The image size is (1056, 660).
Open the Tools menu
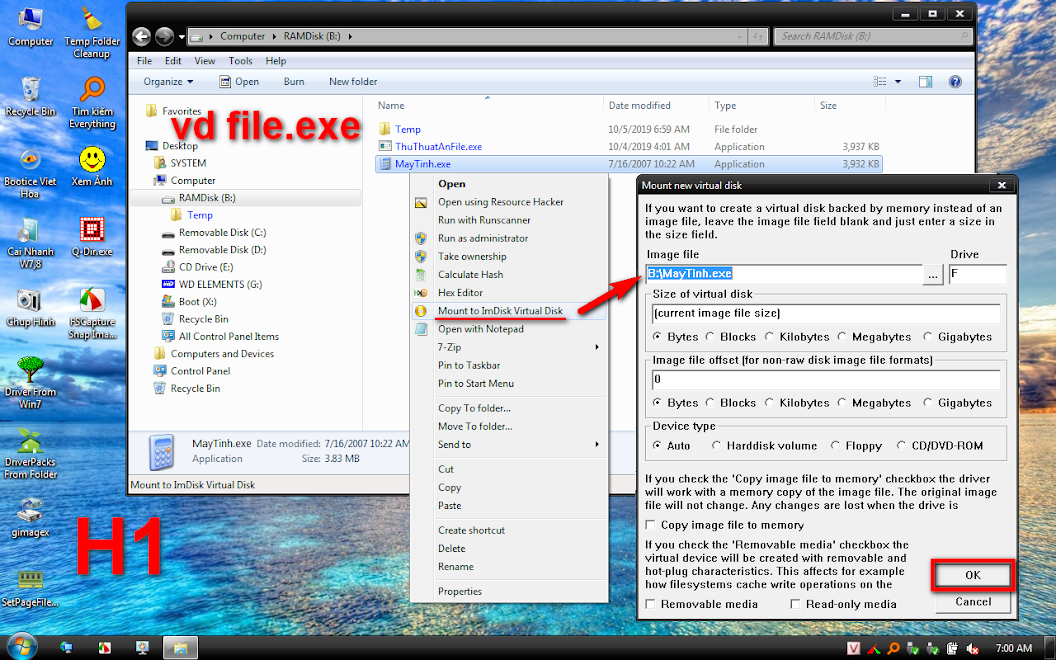pyautogui.click(x=240, y=61)
